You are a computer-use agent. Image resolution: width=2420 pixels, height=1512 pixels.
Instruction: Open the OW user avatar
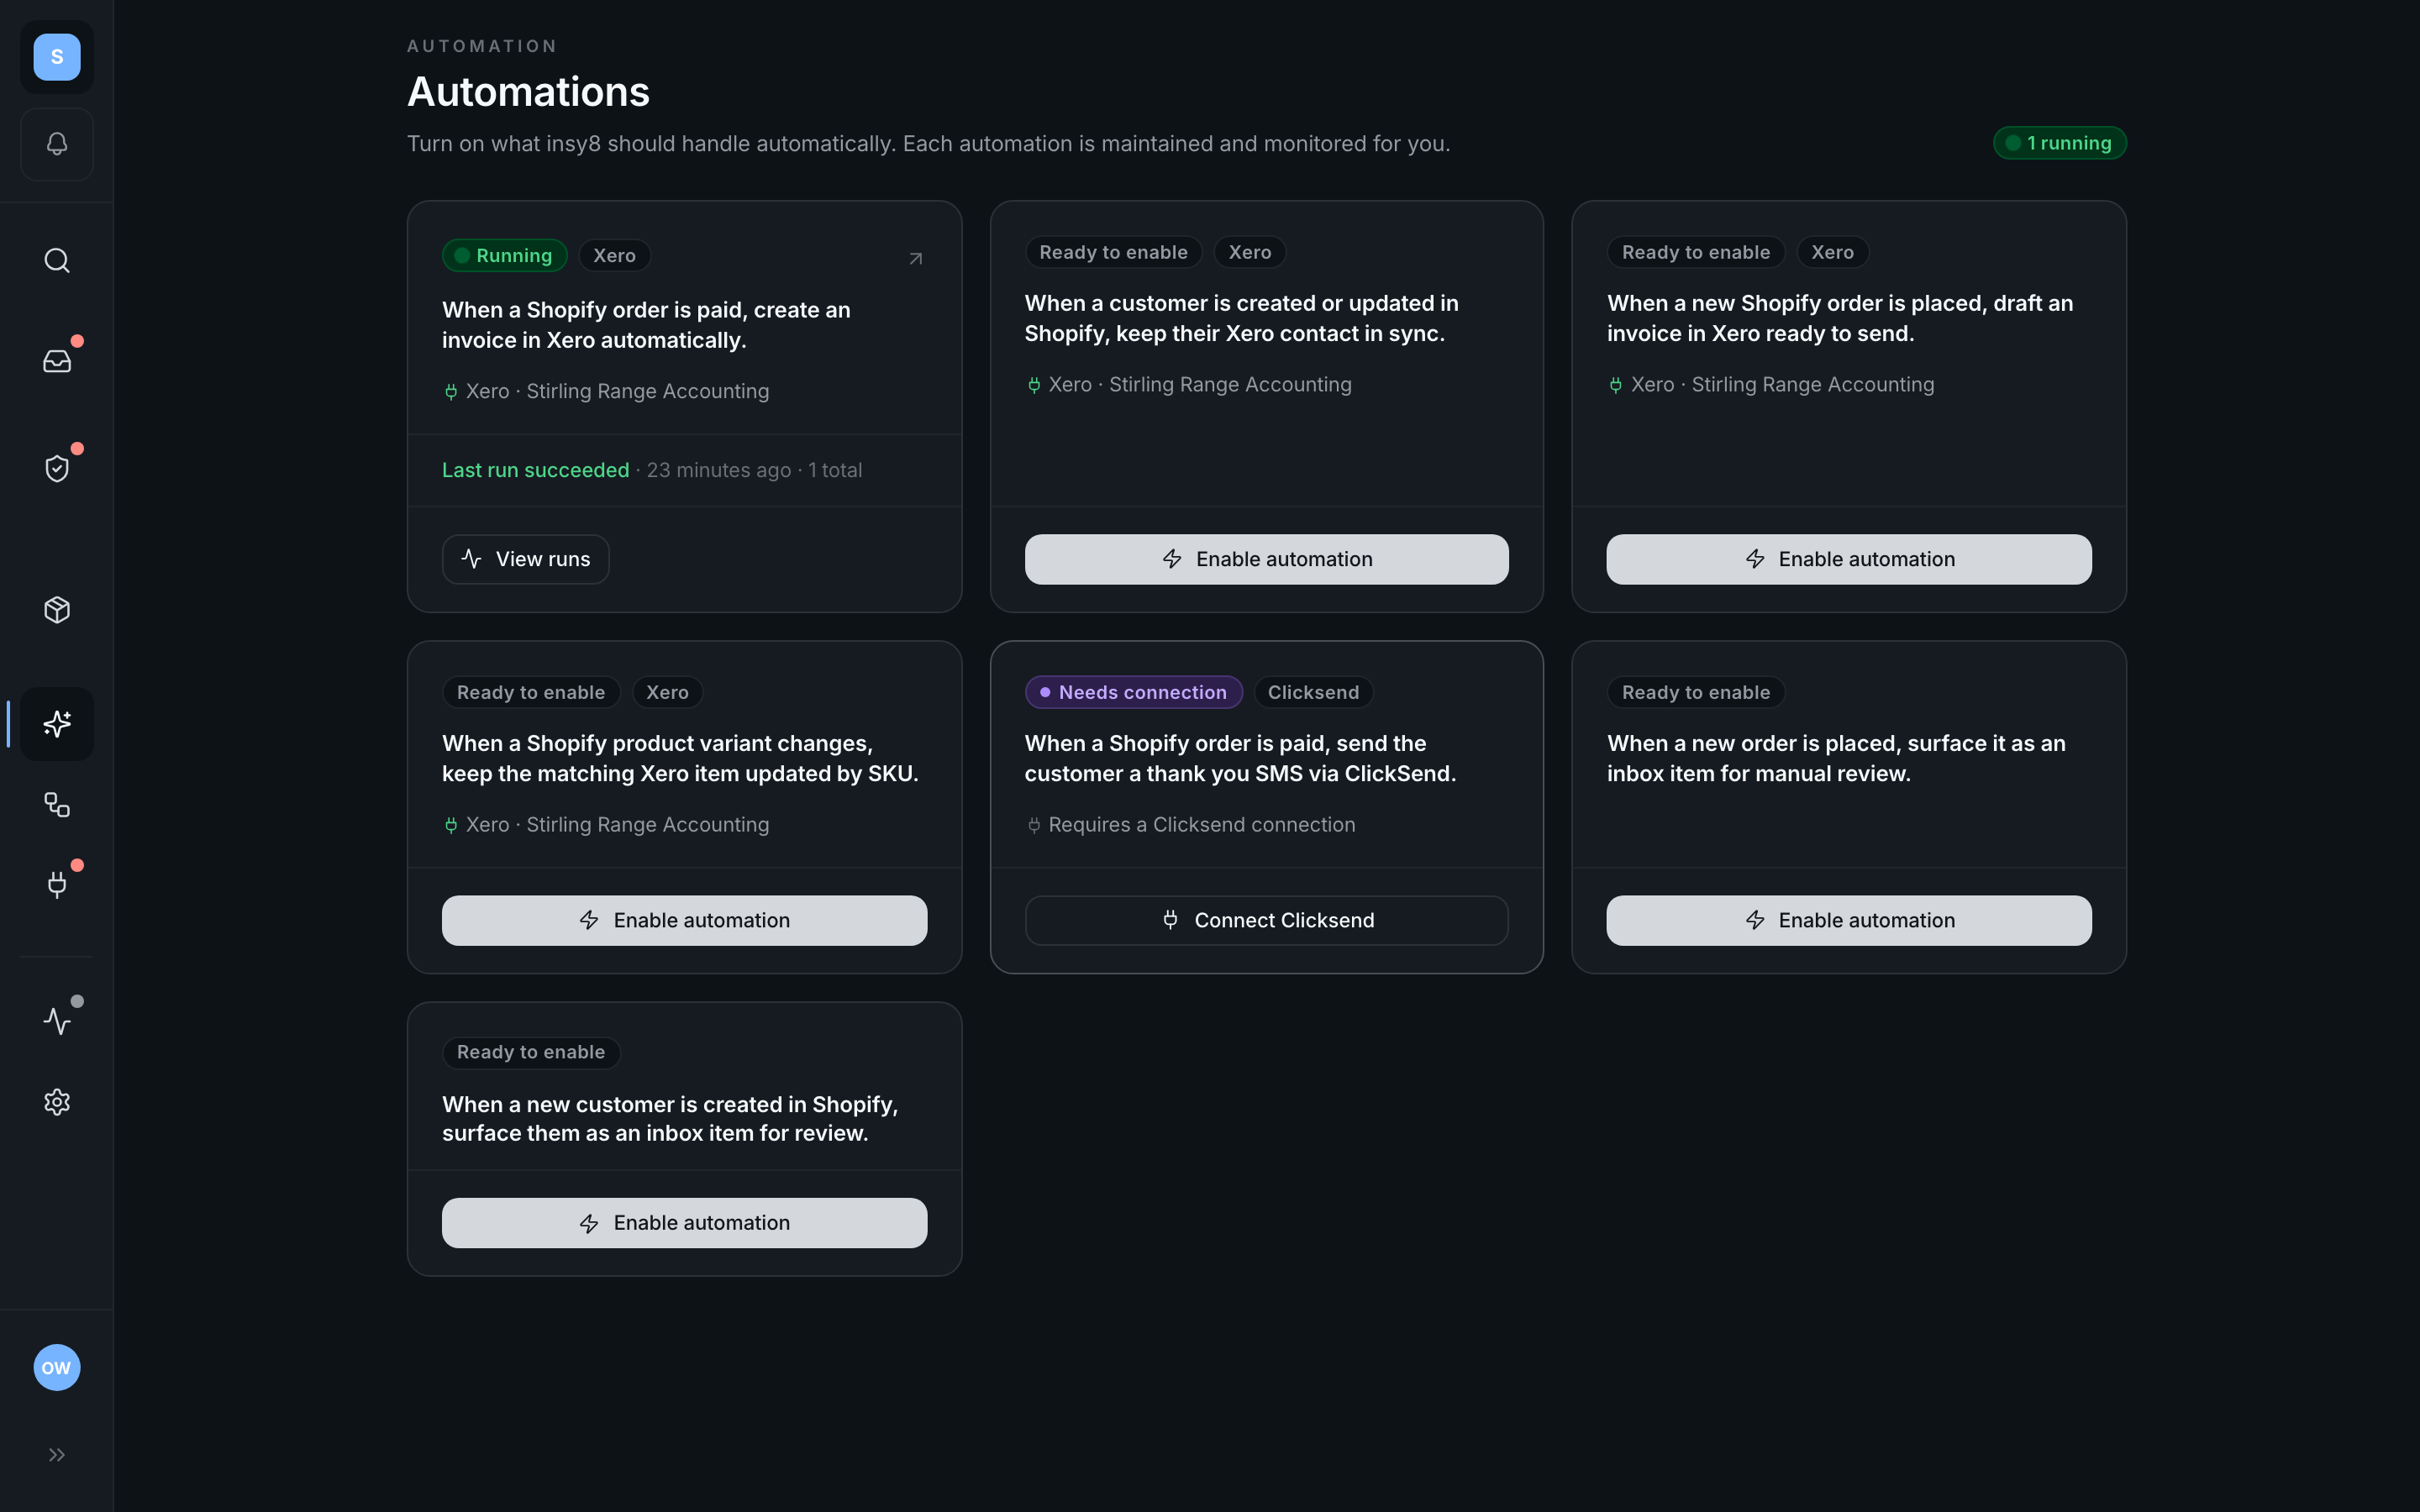click(57, 1368)
